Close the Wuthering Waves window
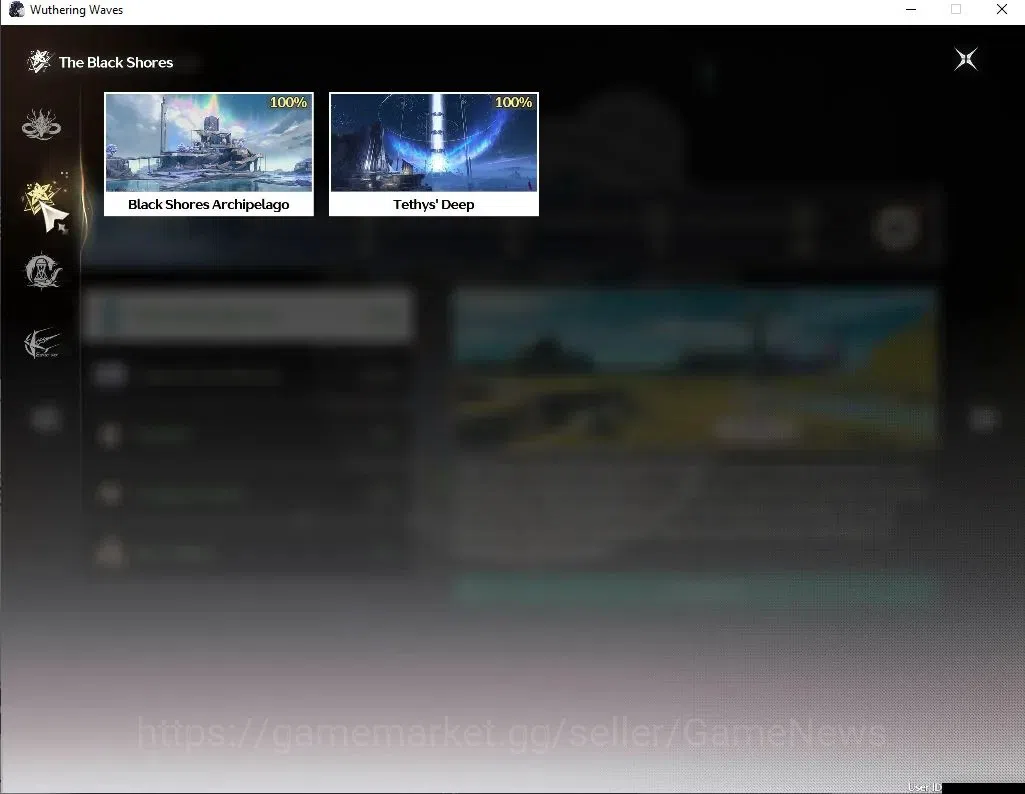1025x794 pixels. (x=1001, y=10)
